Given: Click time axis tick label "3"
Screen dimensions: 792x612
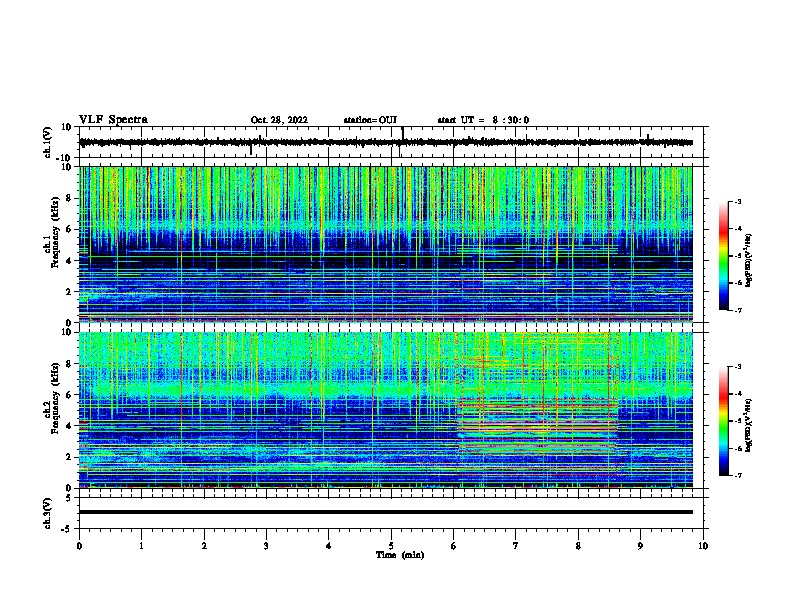Looking at the screenshot, I should pos(266,546).
